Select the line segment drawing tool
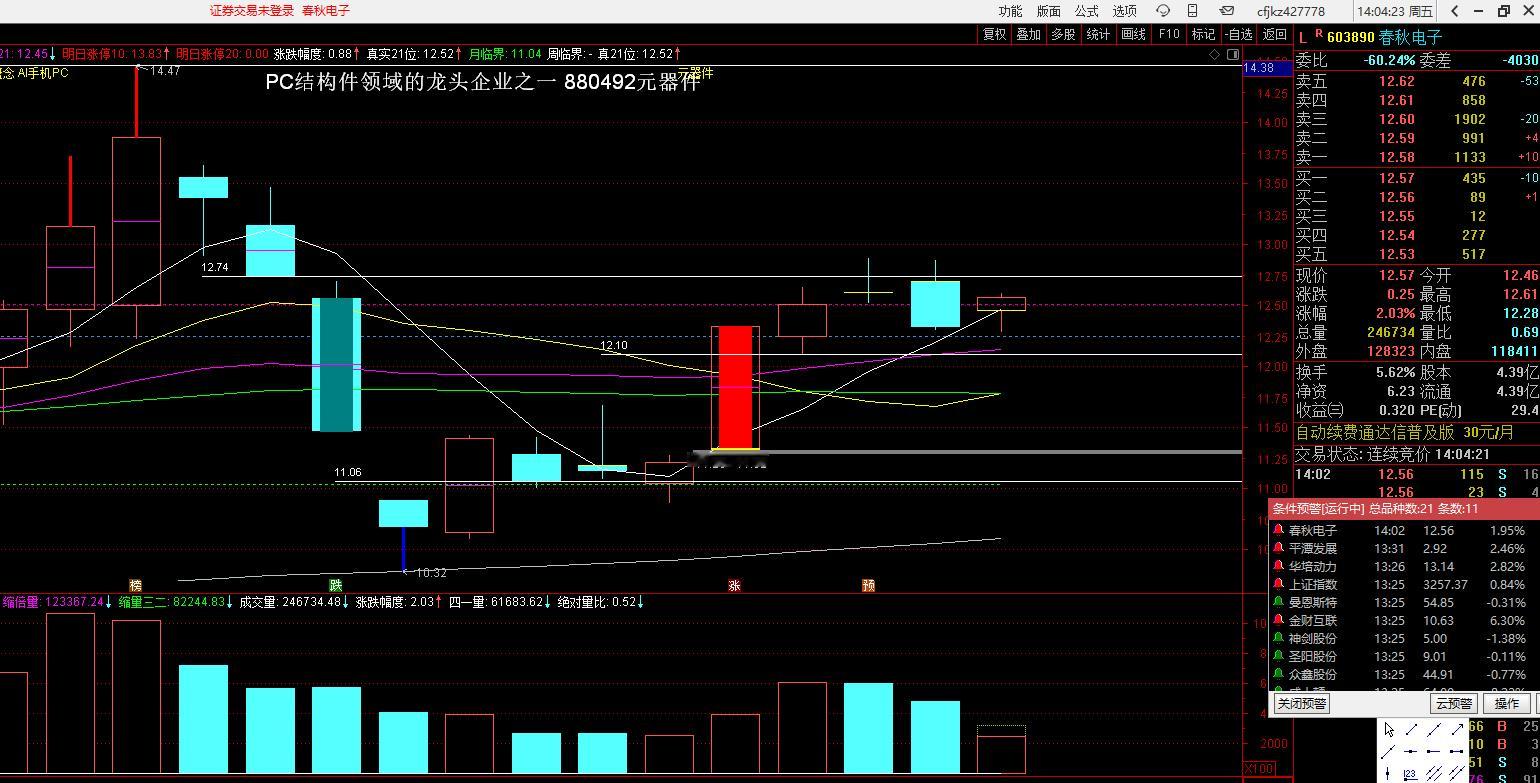Screen dimensions: 1540x783 coord(1411,729)
